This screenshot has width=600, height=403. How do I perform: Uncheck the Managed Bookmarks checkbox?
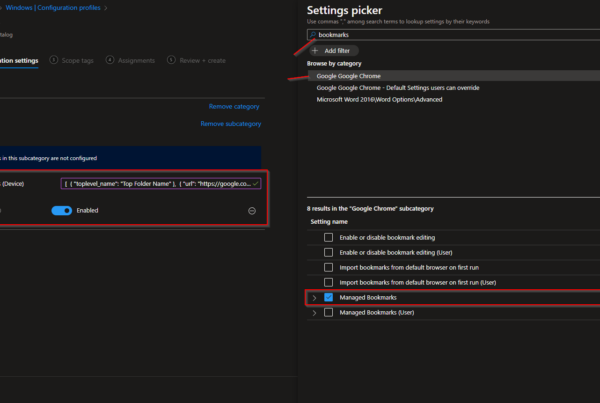tap(328, 298)
